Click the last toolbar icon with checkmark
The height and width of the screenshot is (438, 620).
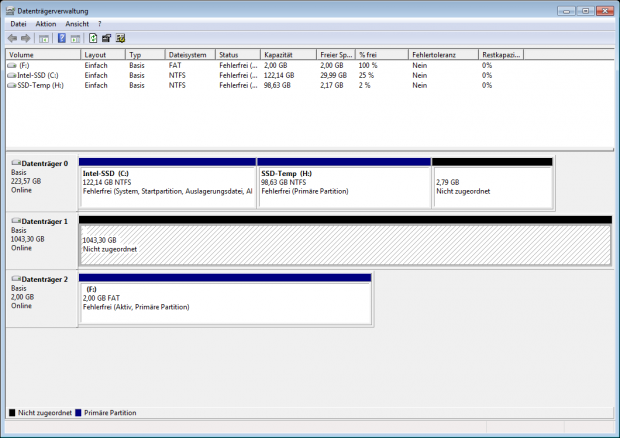[x=120, y=38]
